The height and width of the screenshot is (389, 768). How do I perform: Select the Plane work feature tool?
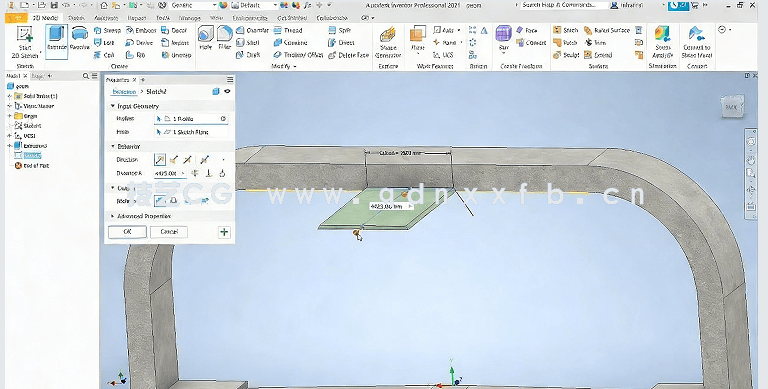click(x=418, y=40)
